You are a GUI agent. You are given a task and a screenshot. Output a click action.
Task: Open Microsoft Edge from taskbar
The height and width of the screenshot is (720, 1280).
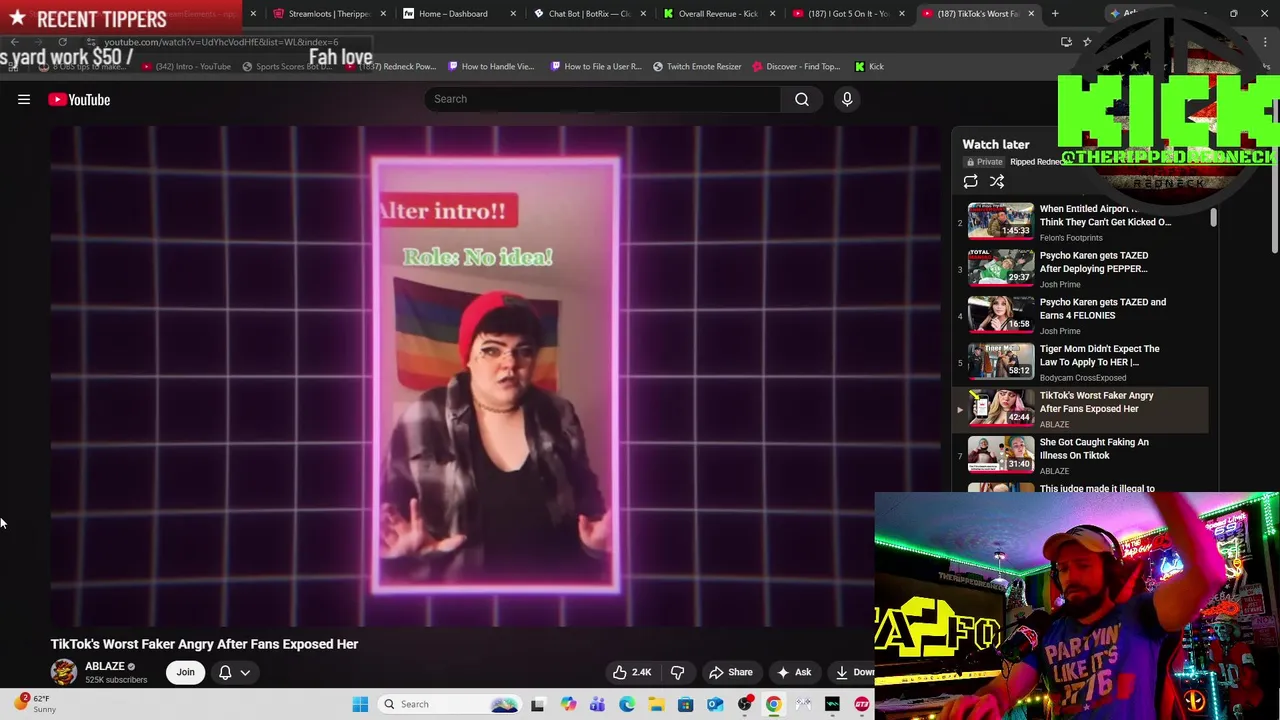[627, 705]
